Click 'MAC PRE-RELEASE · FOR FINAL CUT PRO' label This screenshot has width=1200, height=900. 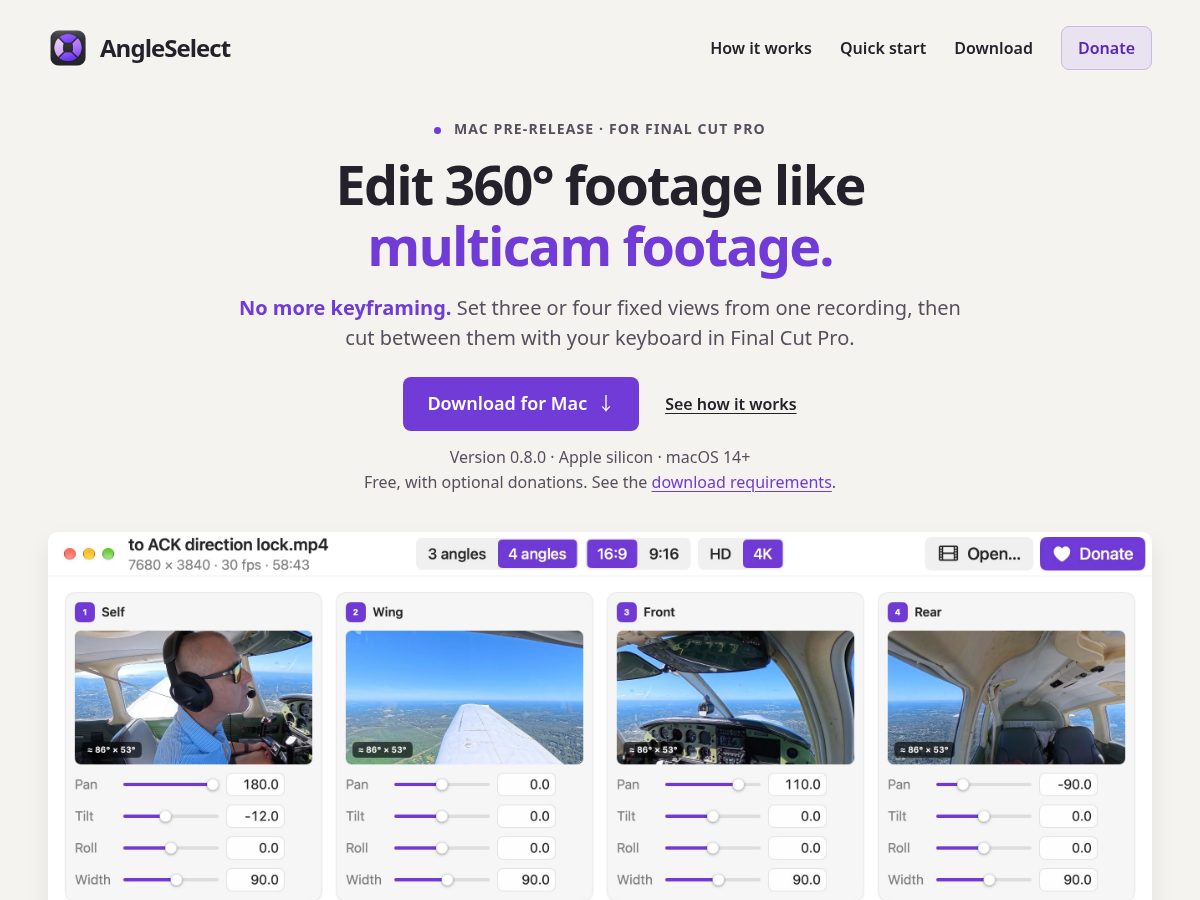(609, 129)
